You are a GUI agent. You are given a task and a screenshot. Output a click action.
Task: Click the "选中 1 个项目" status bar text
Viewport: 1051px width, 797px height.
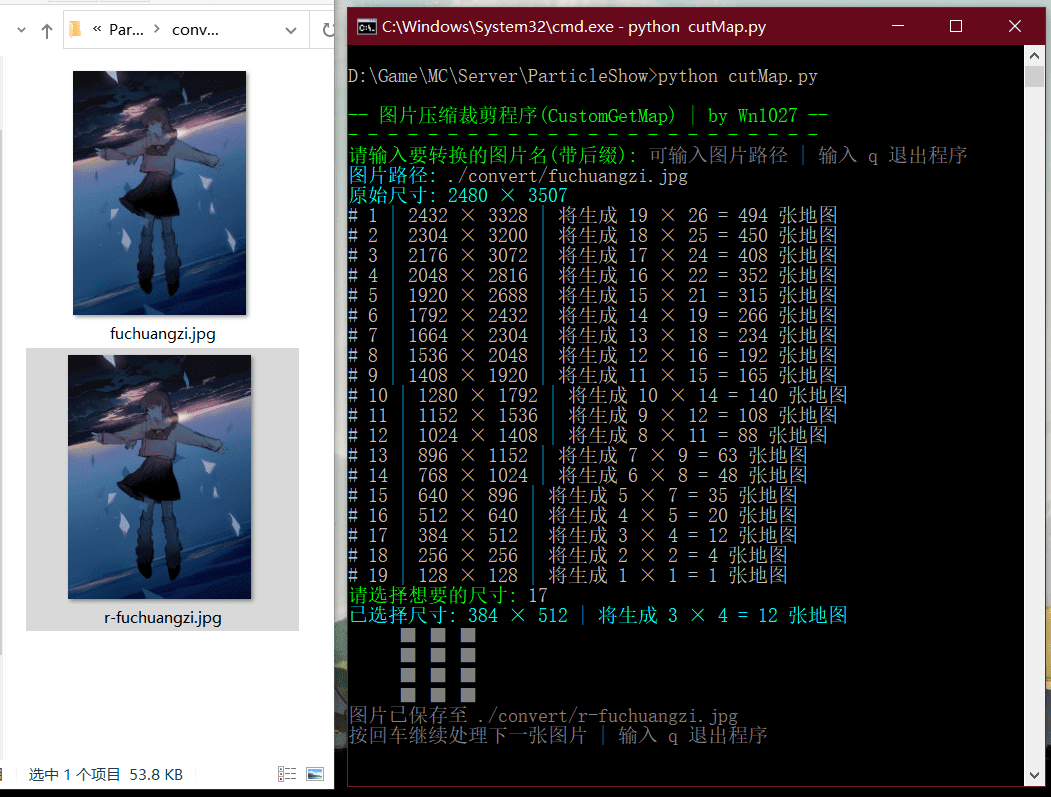74,775
